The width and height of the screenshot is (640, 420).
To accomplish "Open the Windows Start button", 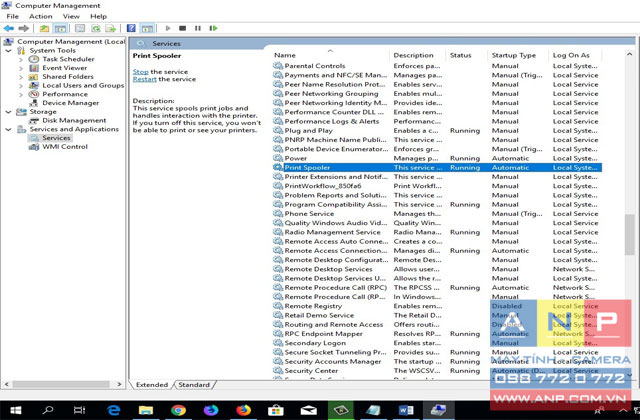I will coord(16,410).
